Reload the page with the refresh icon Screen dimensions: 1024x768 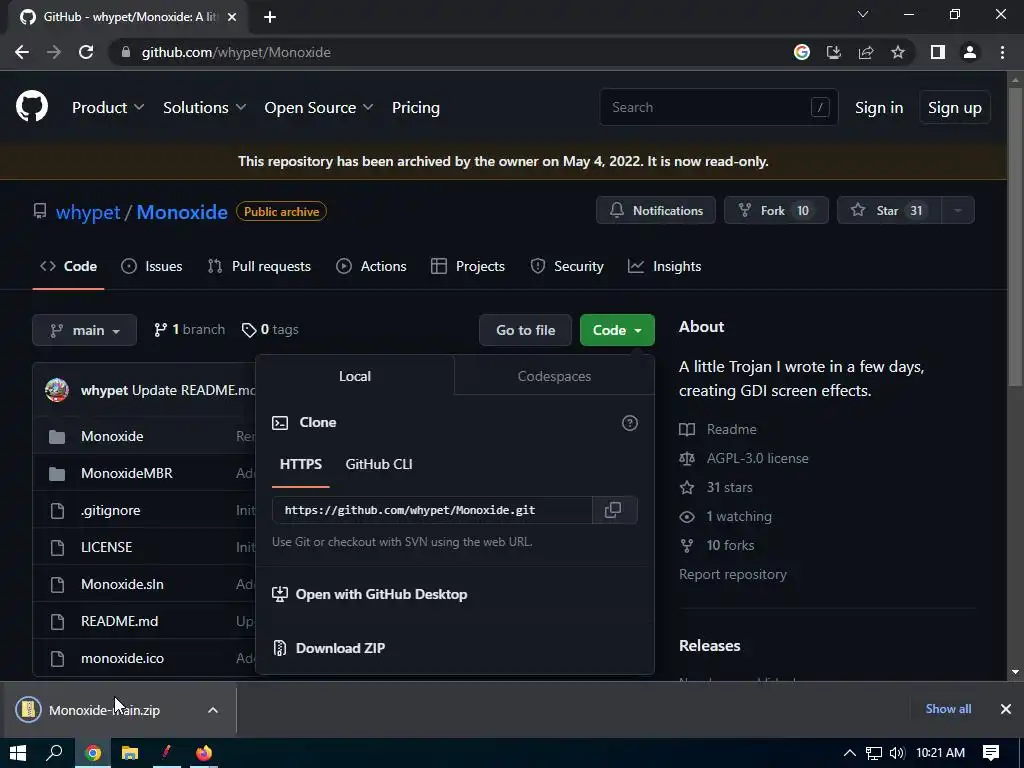[x=86, y=52]
